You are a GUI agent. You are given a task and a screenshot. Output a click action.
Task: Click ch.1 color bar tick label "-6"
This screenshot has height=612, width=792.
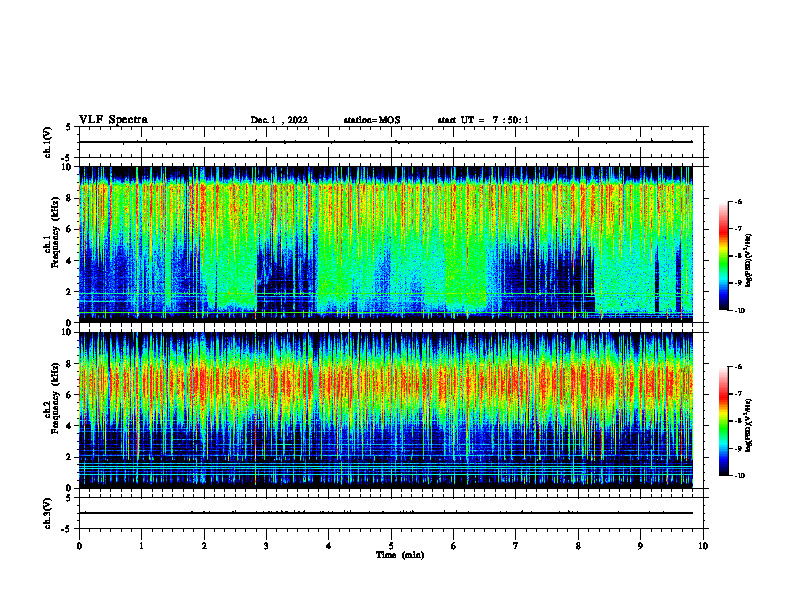738,202
